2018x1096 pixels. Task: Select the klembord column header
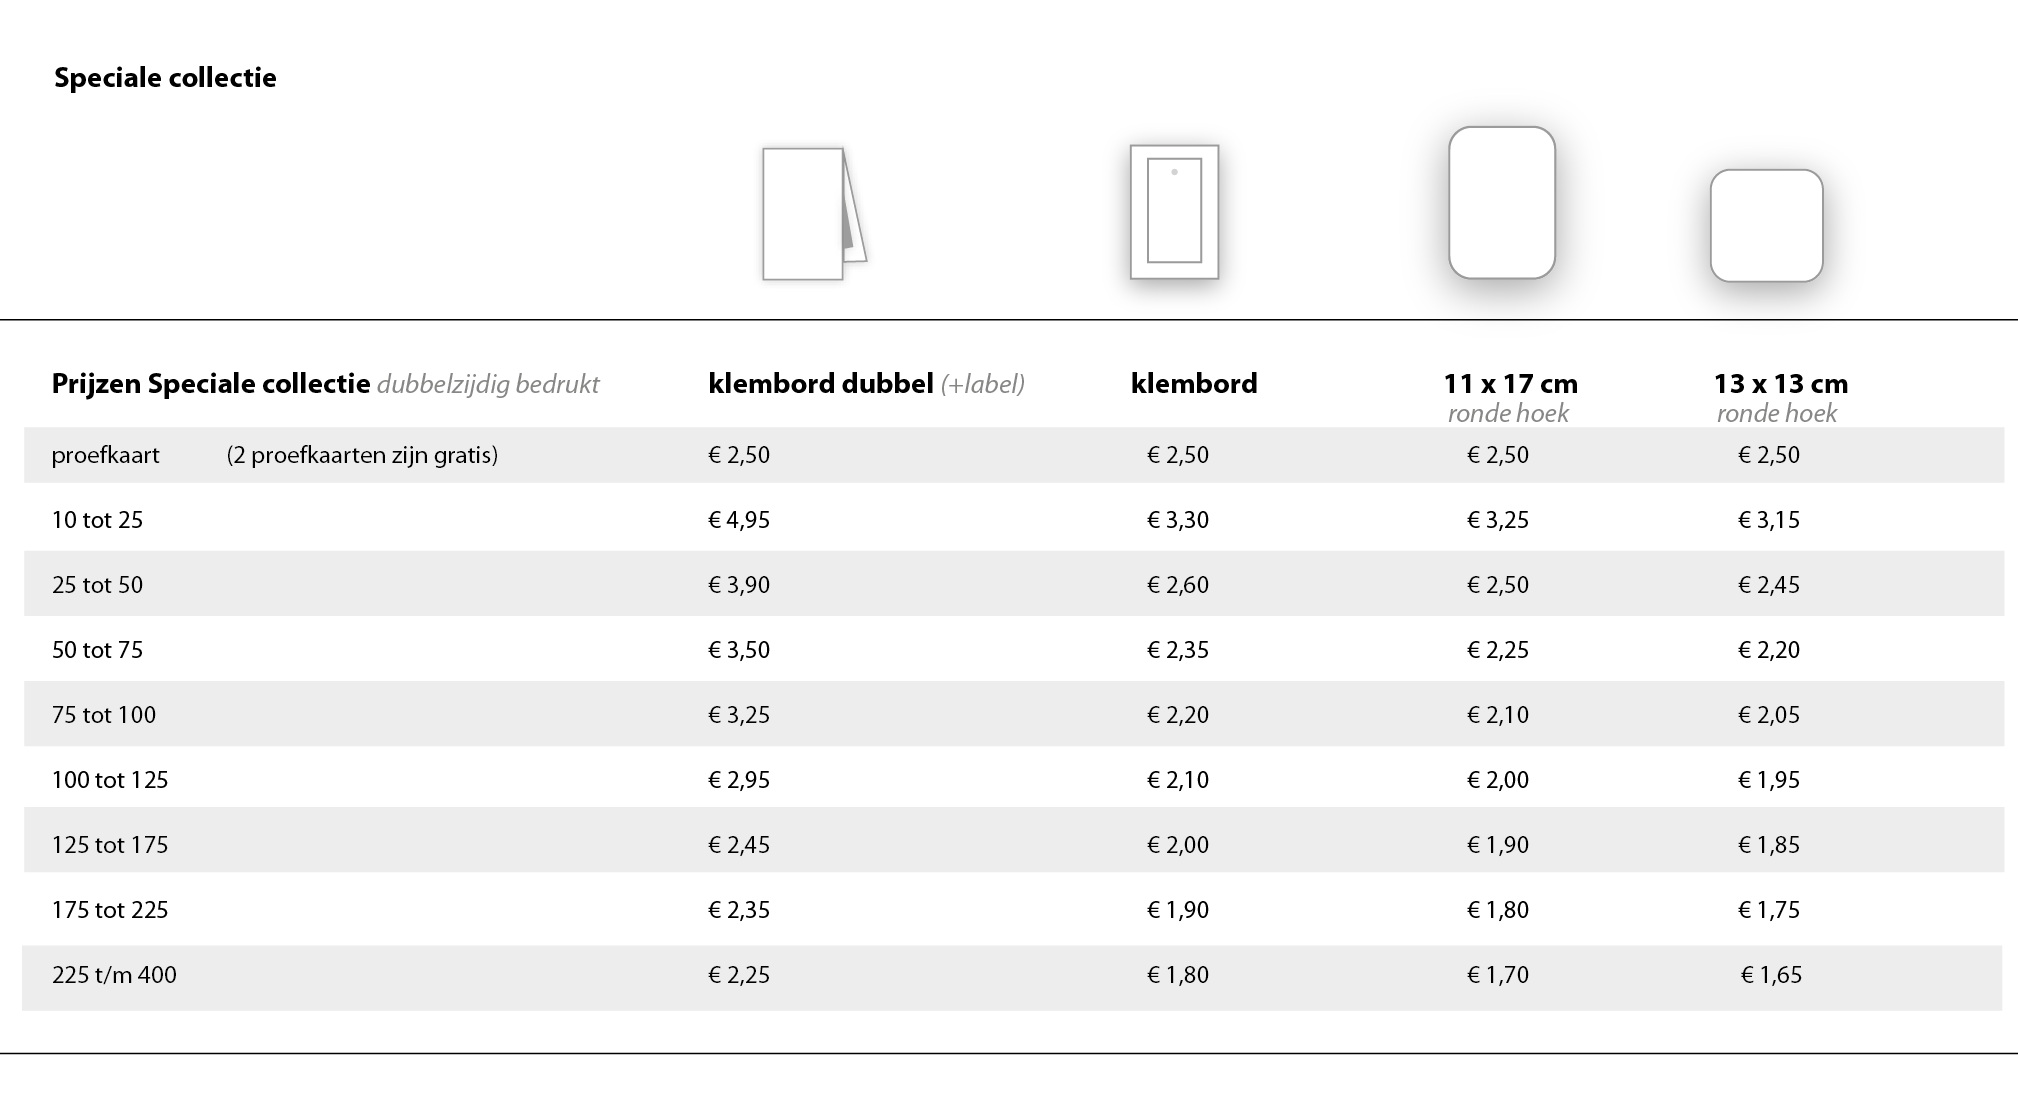(x=1194, y=384)
